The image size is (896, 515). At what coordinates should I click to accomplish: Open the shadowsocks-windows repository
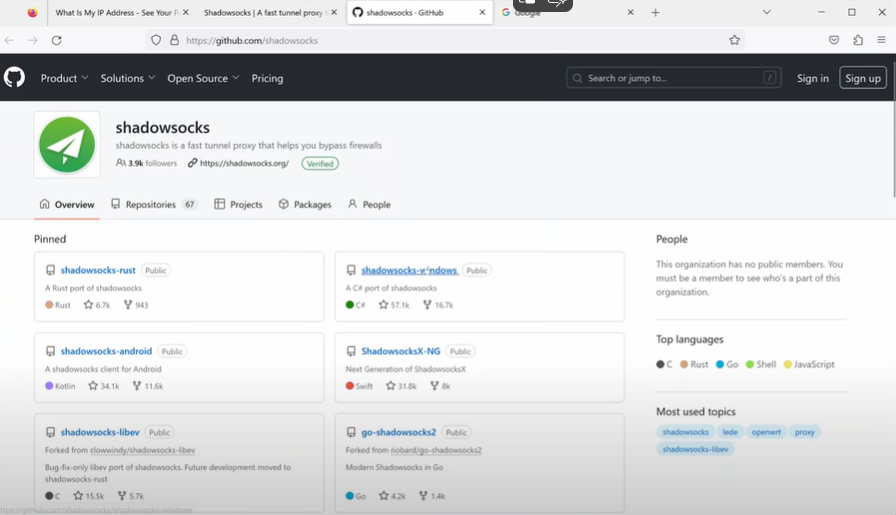coord(409,270)
